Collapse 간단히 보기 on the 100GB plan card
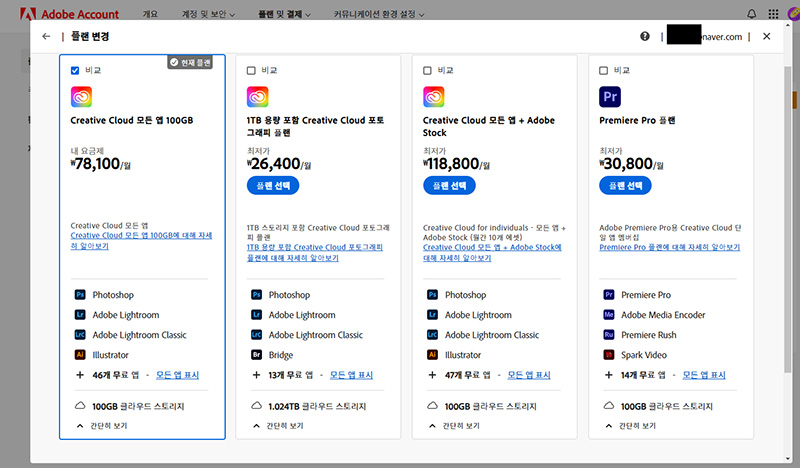 [102, 426]
